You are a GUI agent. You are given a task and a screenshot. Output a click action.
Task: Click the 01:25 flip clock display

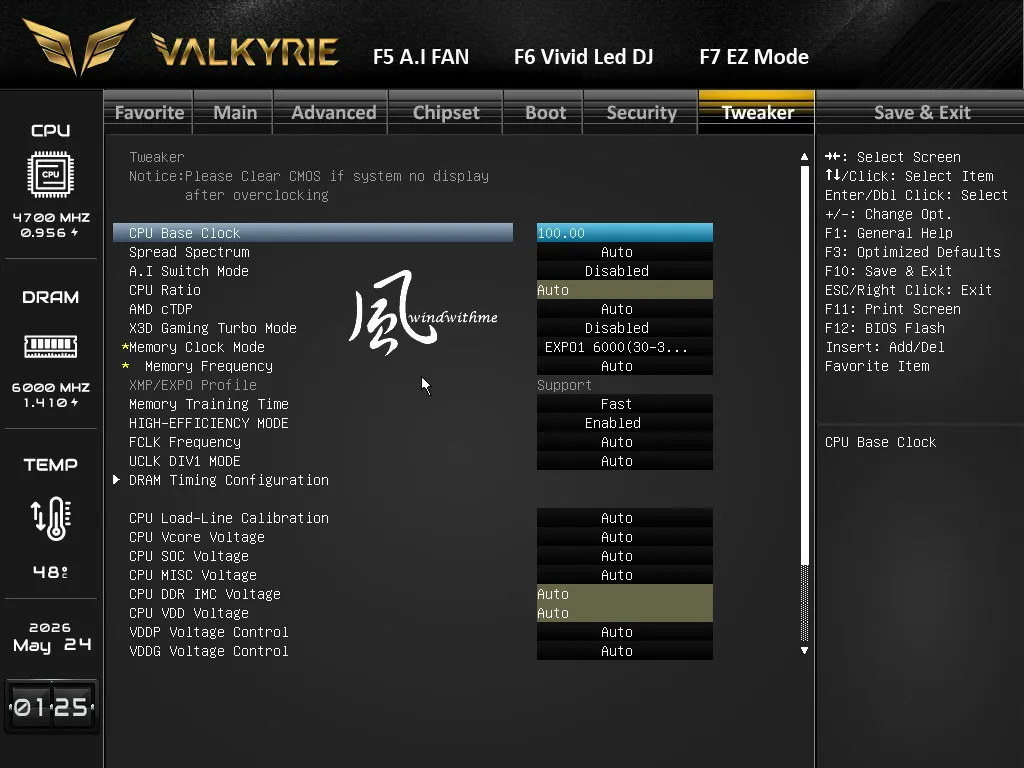tap(51, 707)
